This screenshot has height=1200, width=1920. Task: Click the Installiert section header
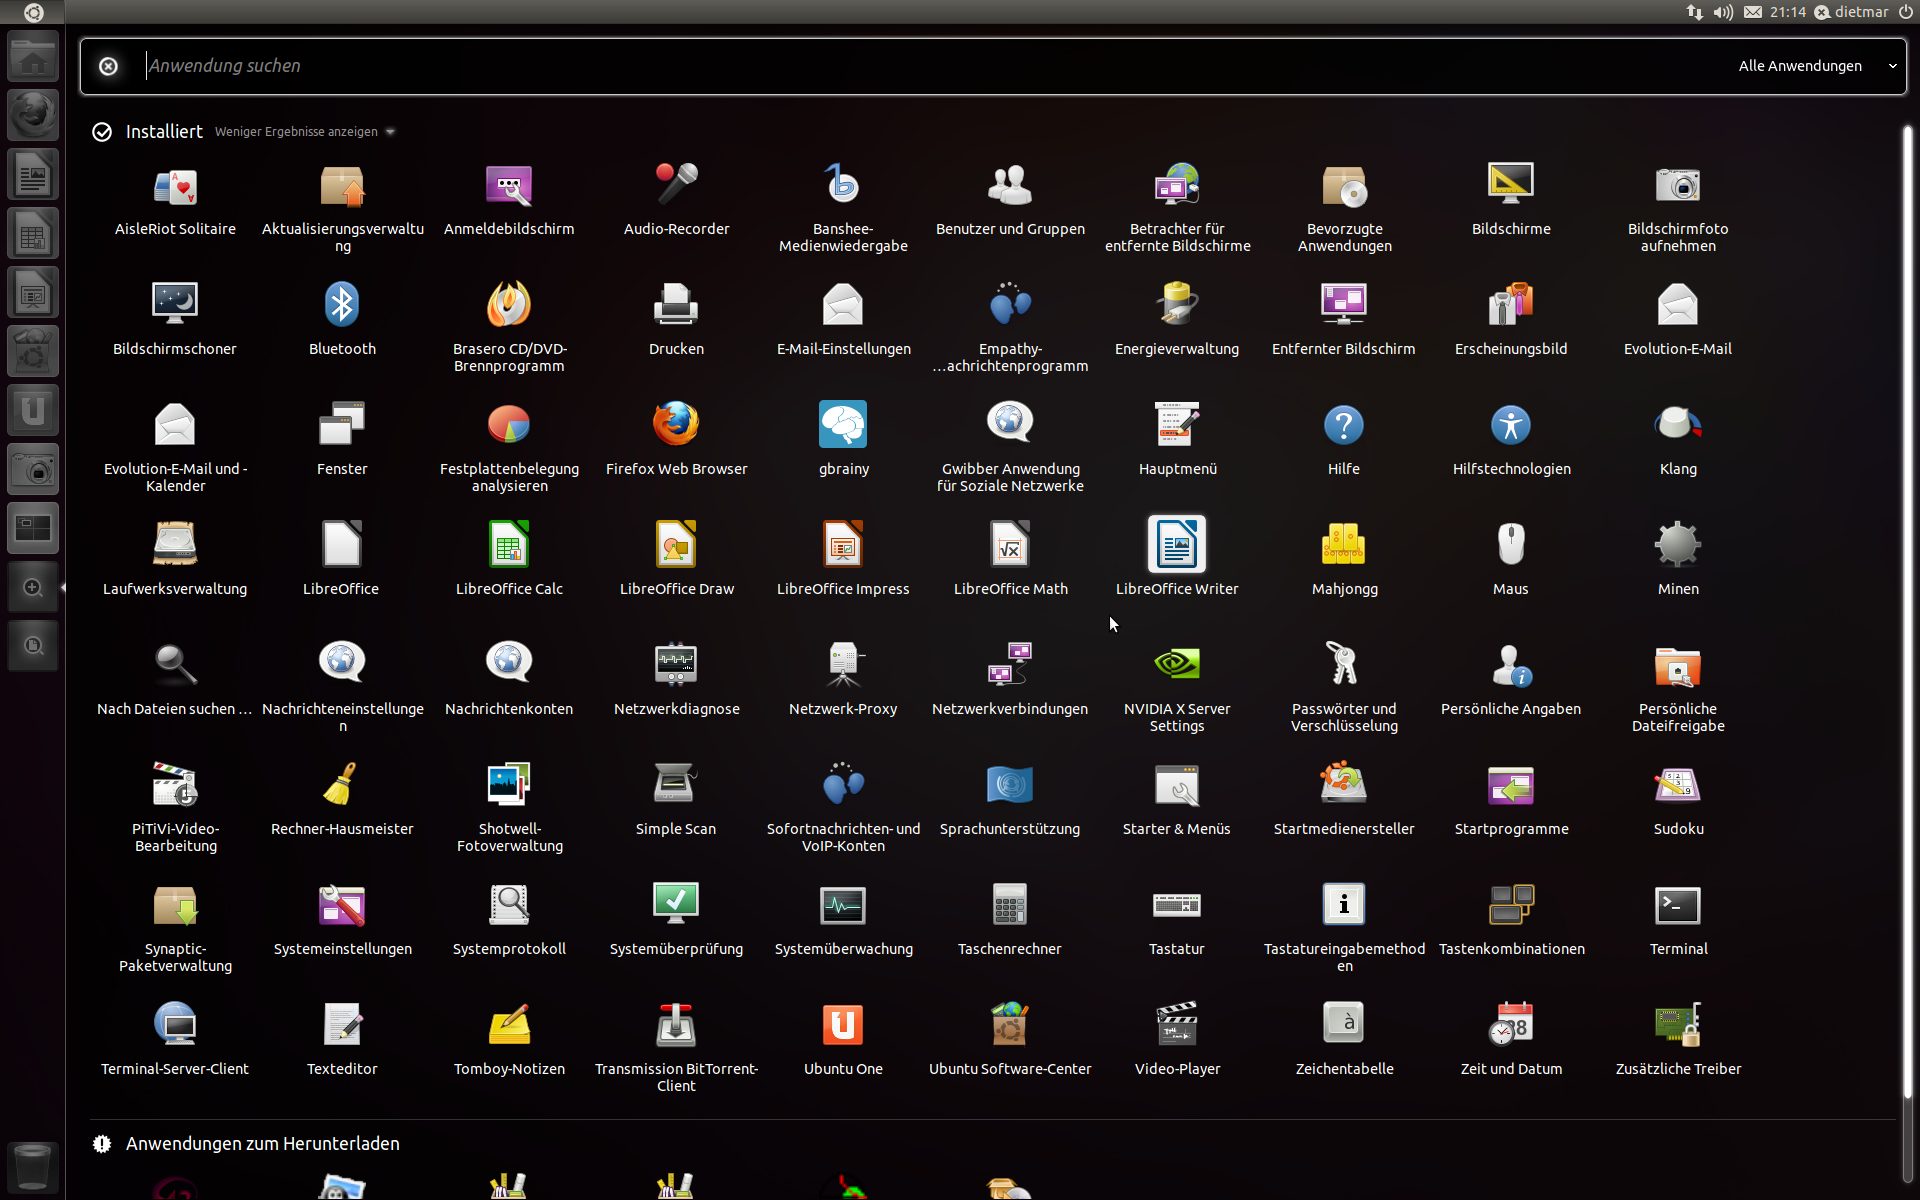[164, 132]
